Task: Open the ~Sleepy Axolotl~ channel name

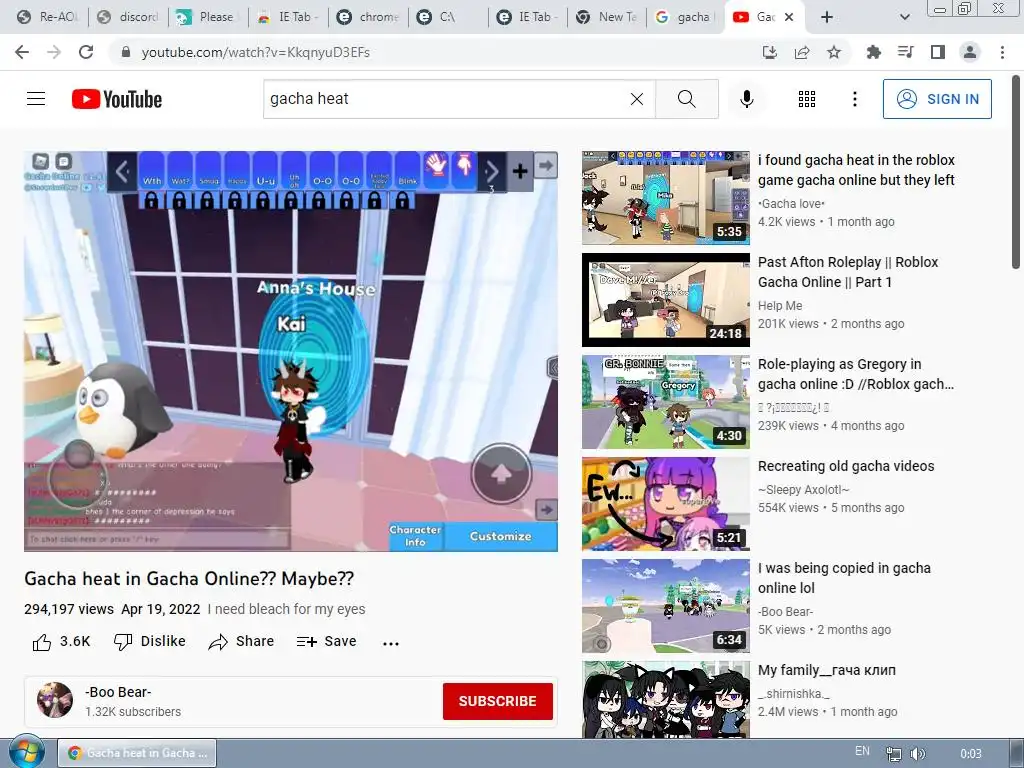Action: (803, 490)
